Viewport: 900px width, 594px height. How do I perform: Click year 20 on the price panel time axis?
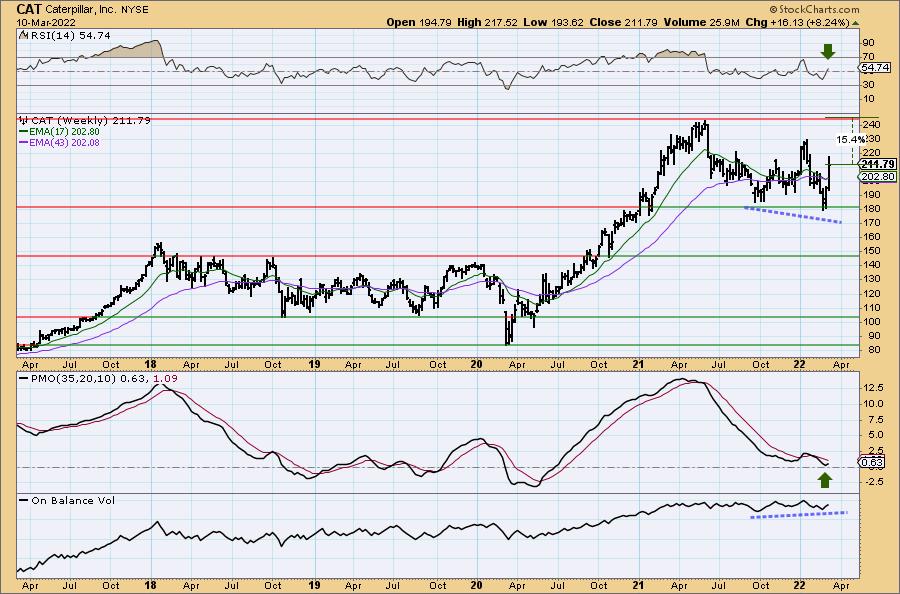pos(476,364)
